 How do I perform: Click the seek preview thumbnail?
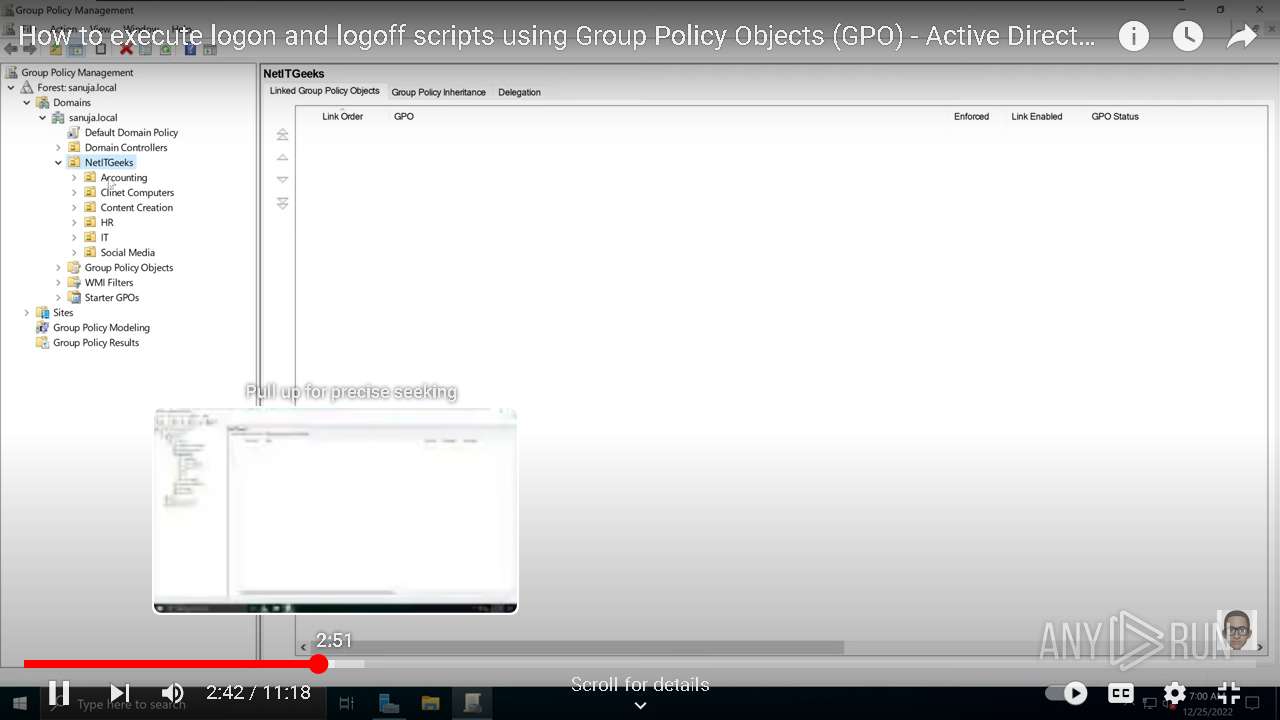[x=335, y=511]
